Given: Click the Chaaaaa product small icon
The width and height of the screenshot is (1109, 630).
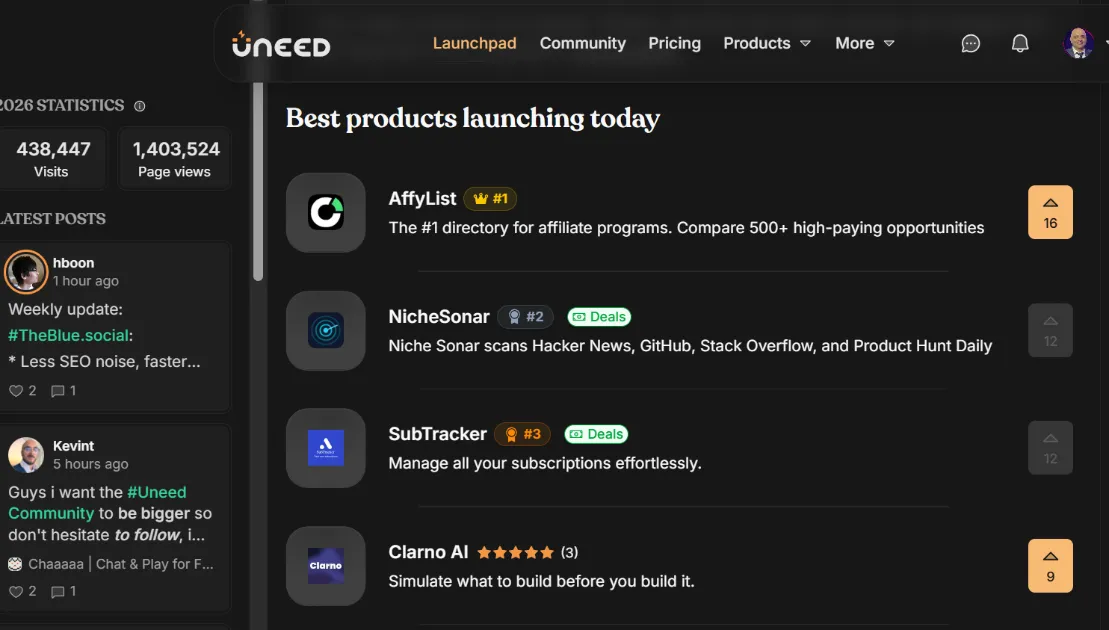Looking at the screenshot, I should tap(15, 564).
